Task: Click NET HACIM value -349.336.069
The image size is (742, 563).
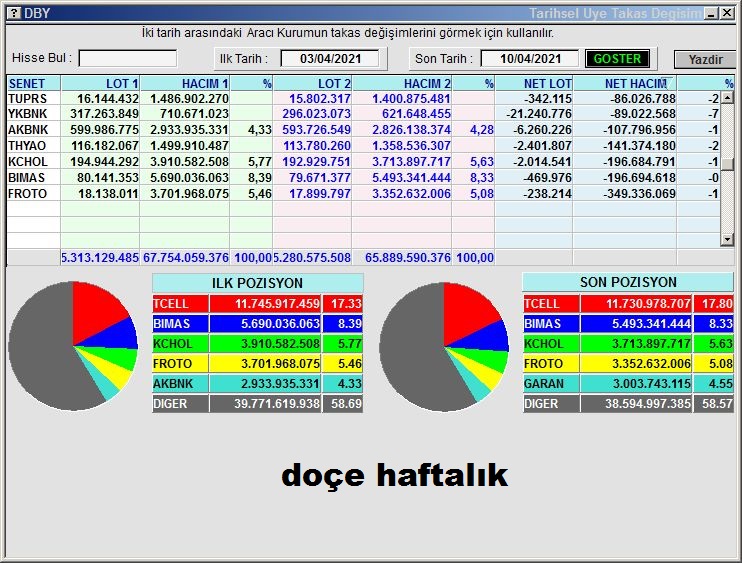Action: [639, 194]
